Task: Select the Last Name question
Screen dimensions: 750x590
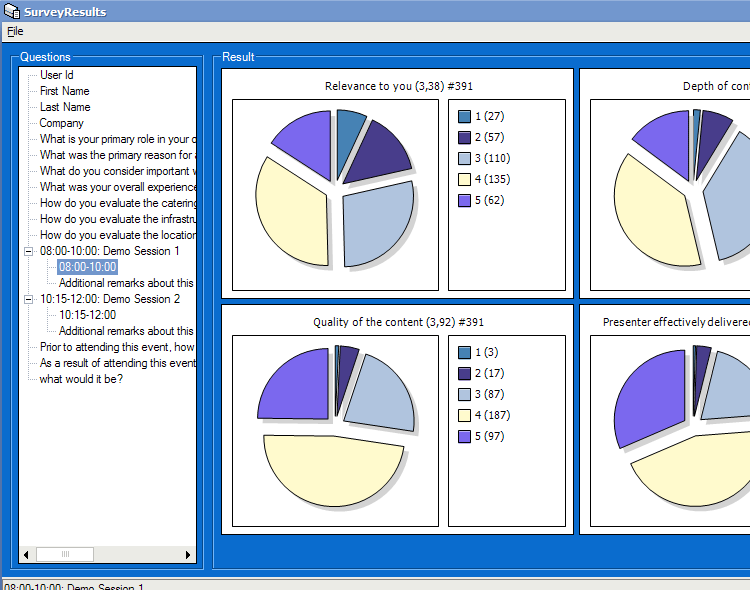Action: [65, 107]
